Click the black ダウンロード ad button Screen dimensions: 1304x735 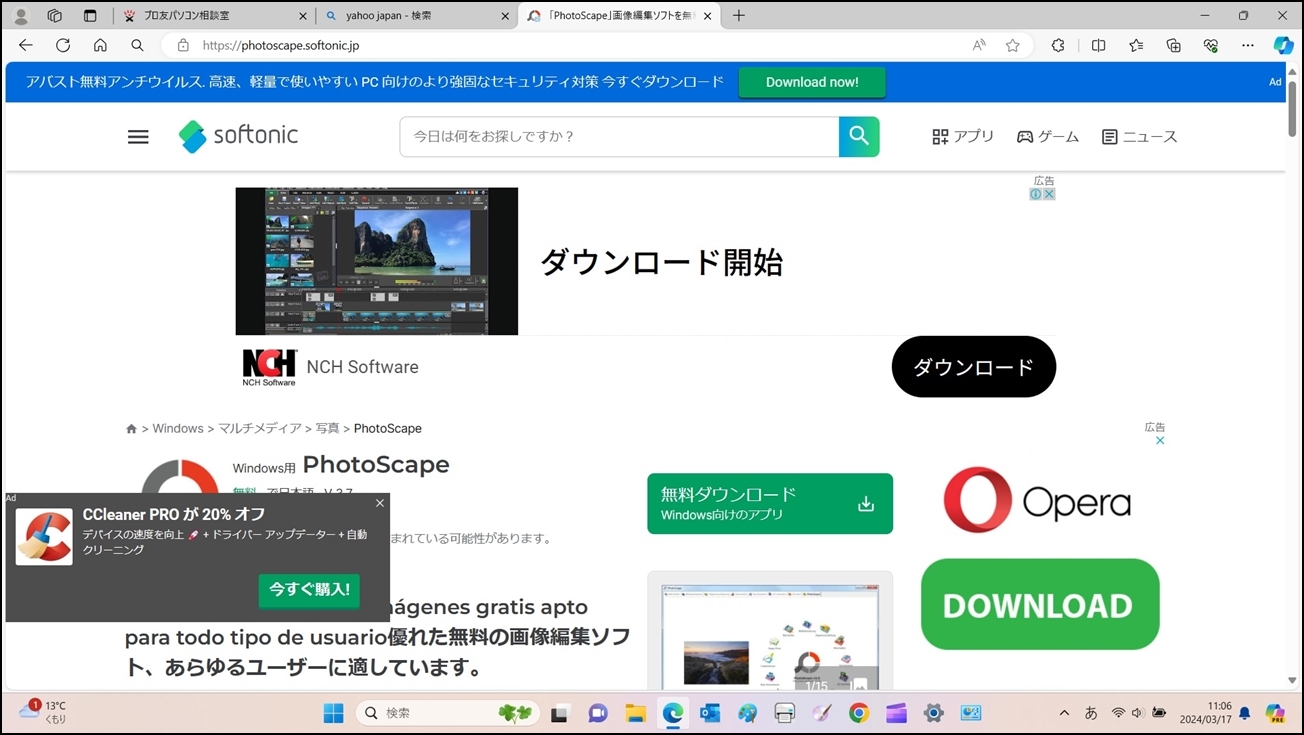tap(974, 367)
